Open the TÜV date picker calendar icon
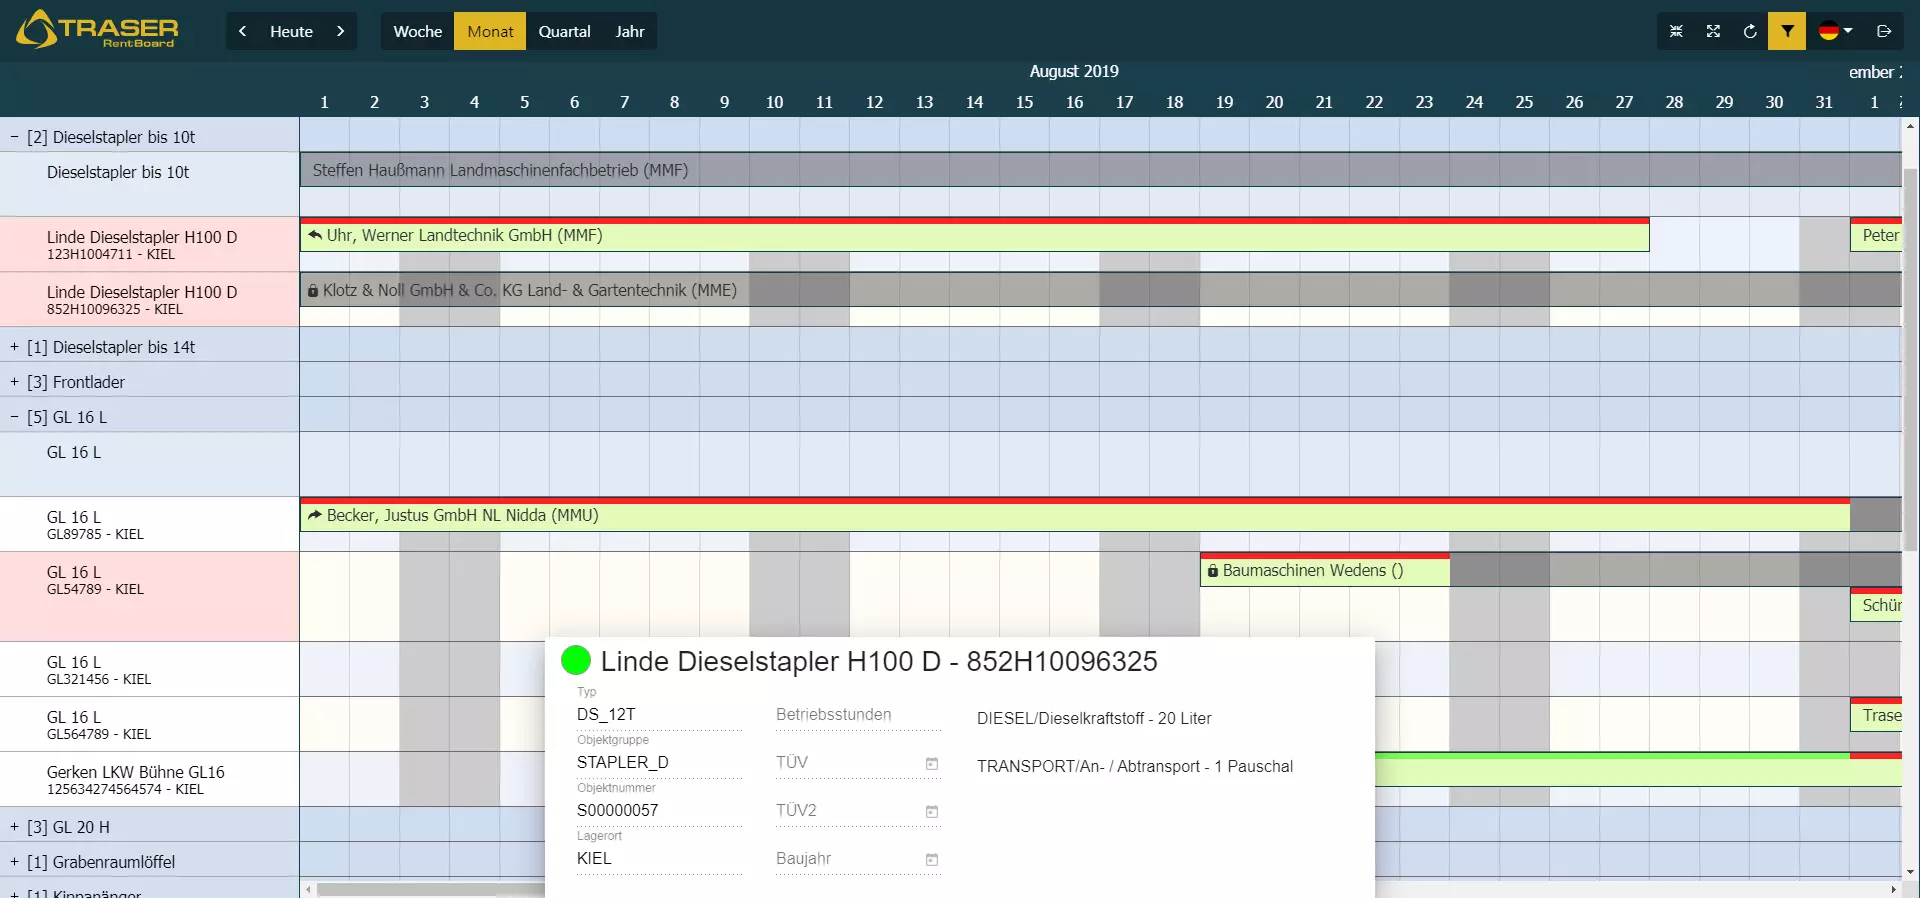Image resolution: width=1920 pixels, height=898 pixels. pyautogui.click(x=931, y=764)
